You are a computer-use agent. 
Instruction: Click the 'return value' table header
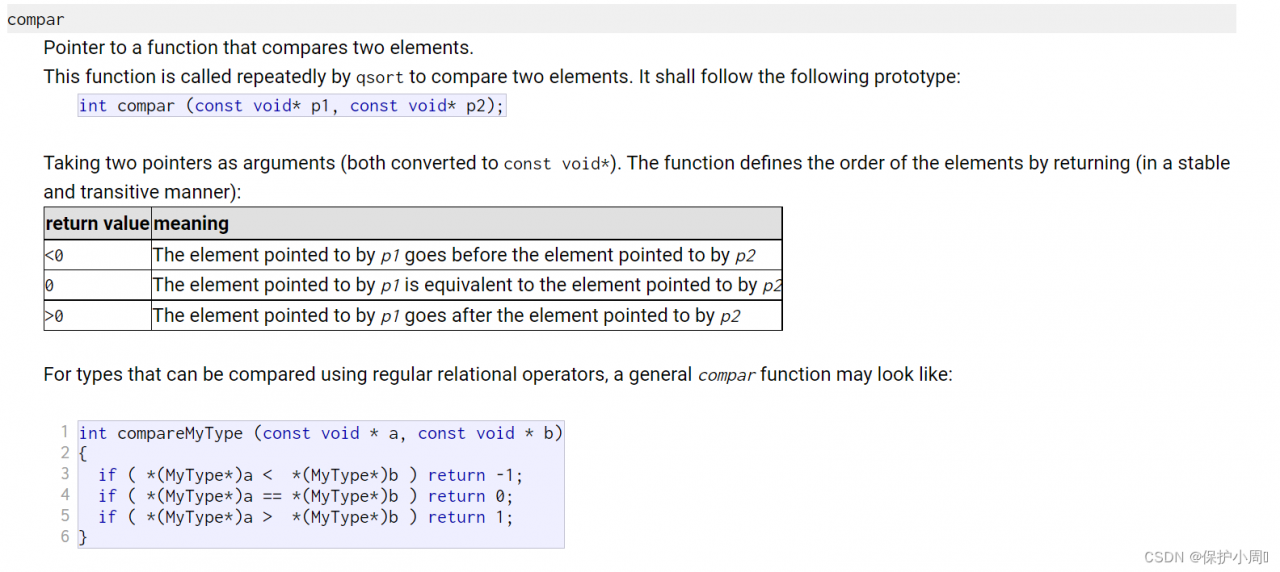click(97, 224)
